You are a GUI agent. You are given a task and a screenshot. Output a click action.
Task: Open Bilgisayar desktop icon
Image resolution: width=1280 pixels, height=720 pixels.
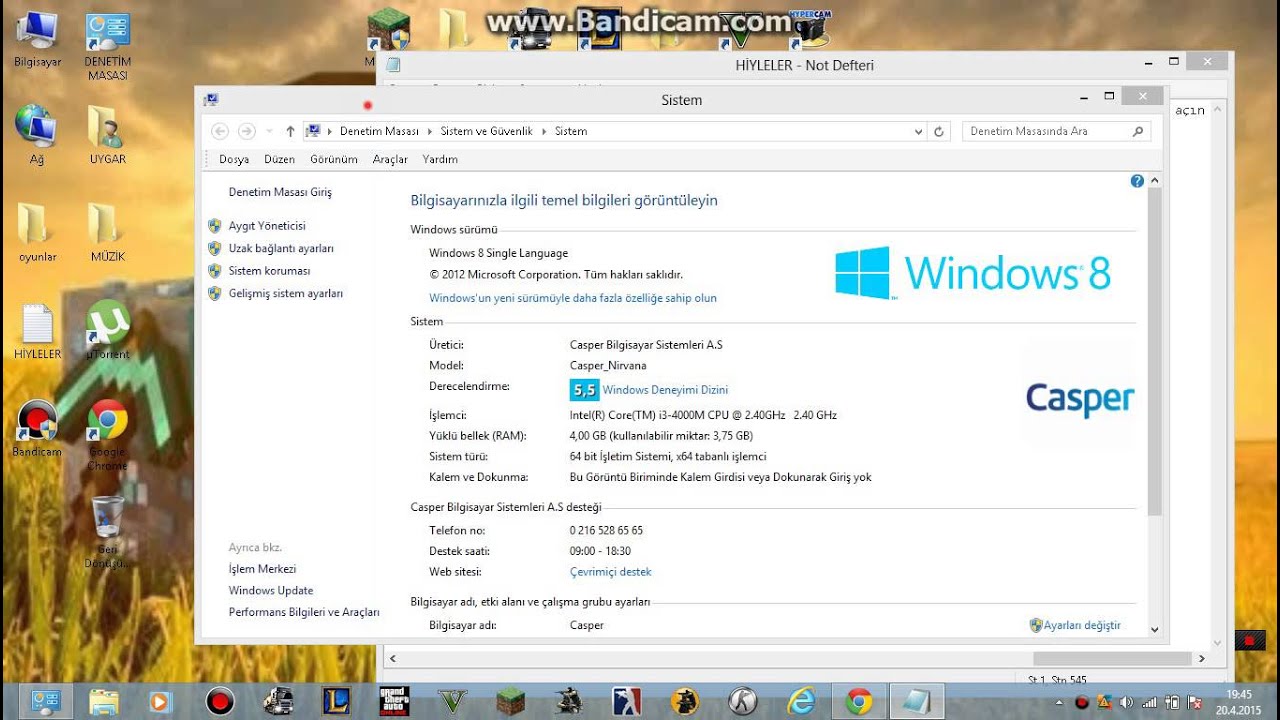tap(37, 40)
